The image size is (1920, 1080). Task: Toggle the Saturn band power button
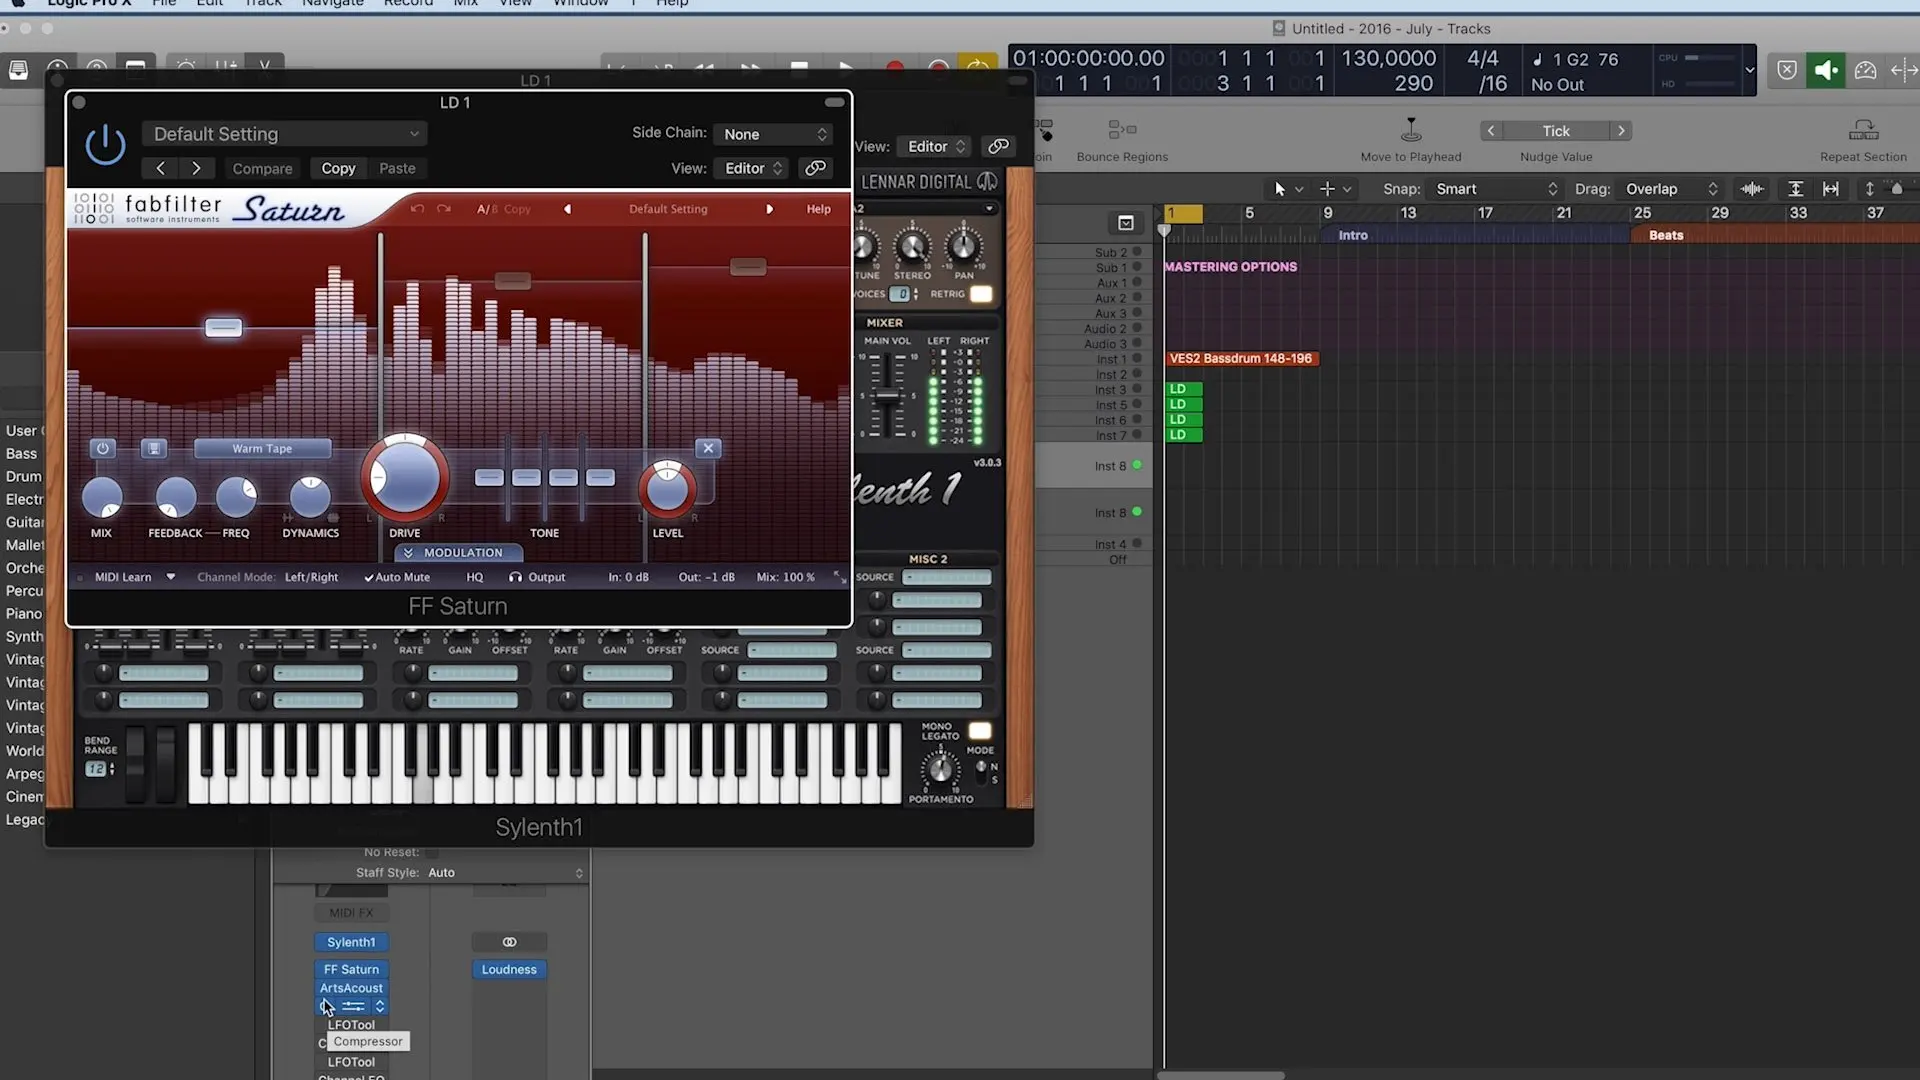click(102, 448)
